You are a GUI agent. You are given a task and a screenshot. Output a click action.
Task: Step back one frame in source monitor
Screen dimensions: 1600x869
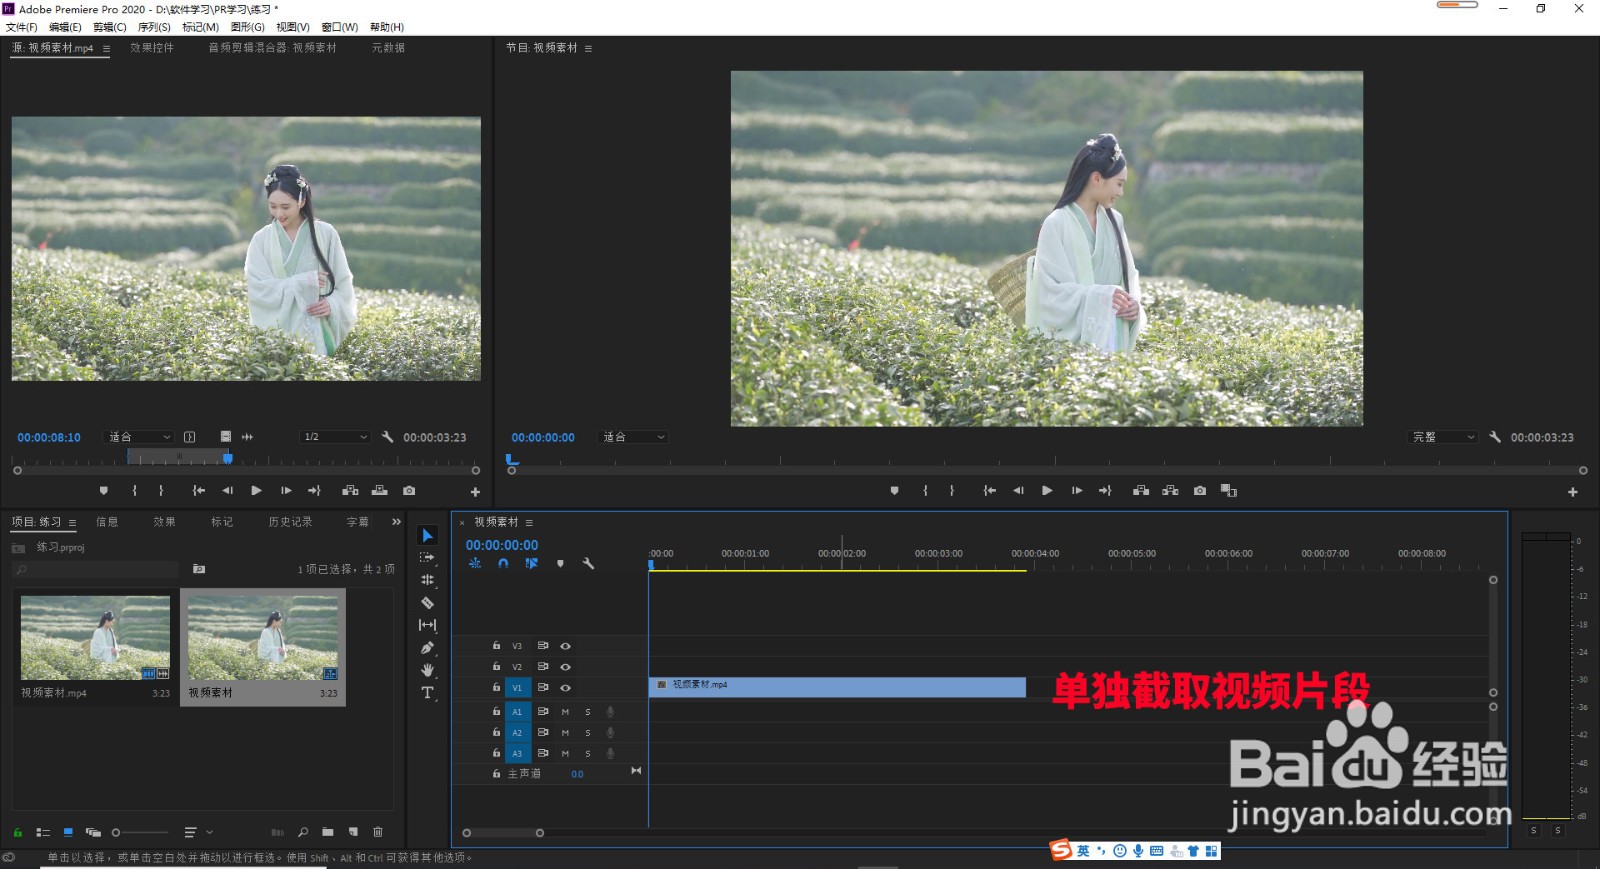pyautogui.click(x=227, y=491)
